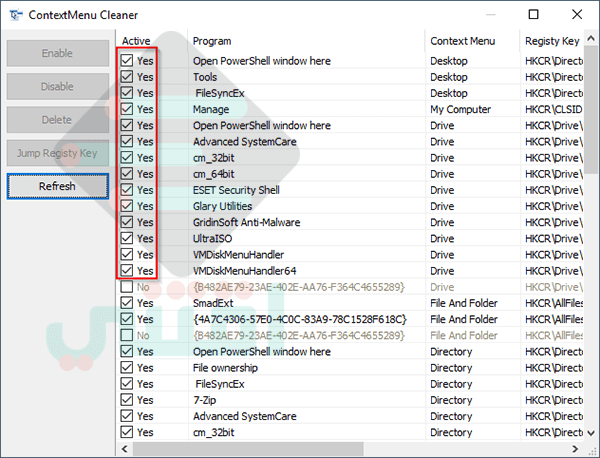
Task: Click the Delete button
Action: pyautogui.click(x=57, y=120)
